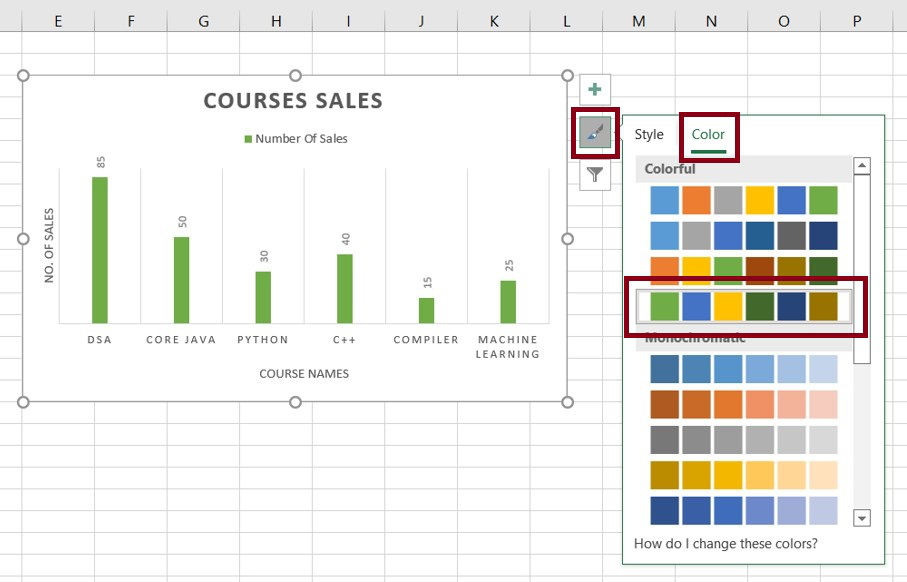Select column N header
Screen dimensions: 907x582
tap(711, 21)
